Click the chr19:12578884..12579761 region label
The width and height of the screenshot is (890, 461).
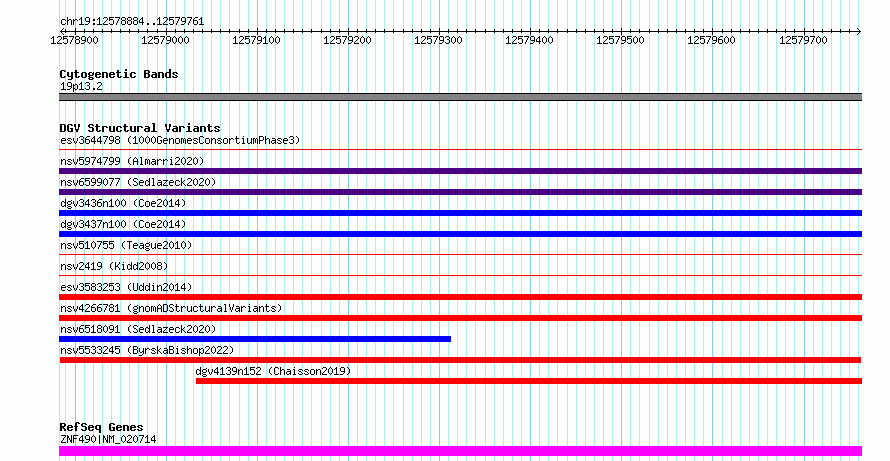[x=132, y=21]
